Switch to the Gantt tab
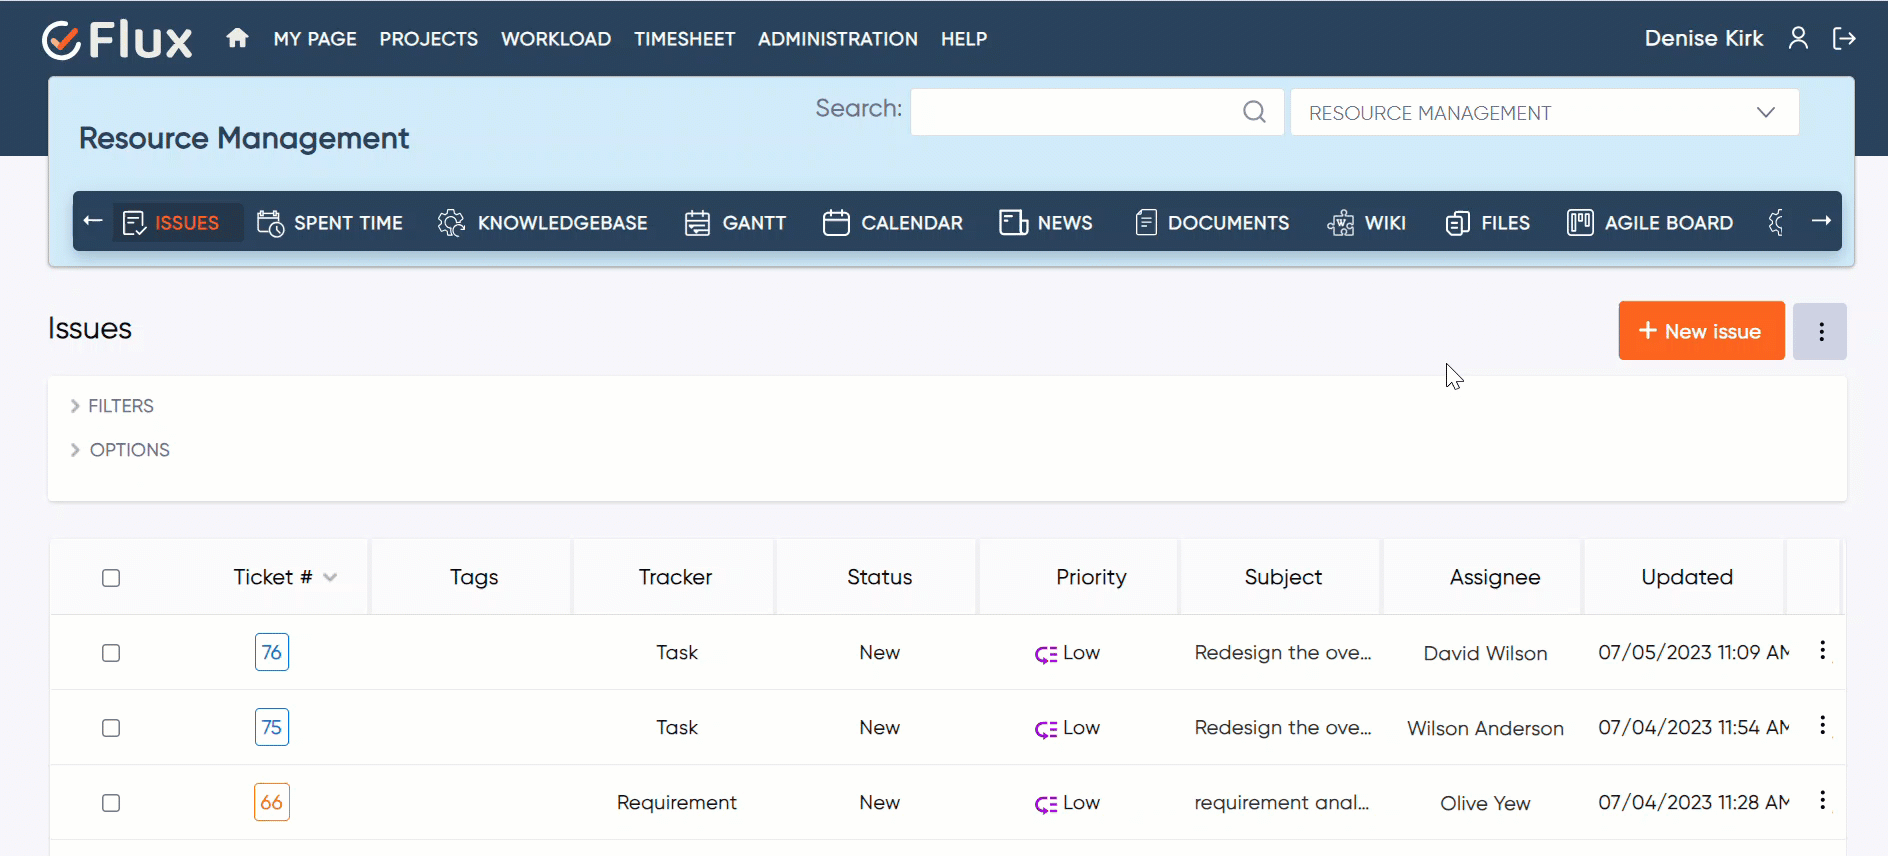 click(x=736, y=223)
